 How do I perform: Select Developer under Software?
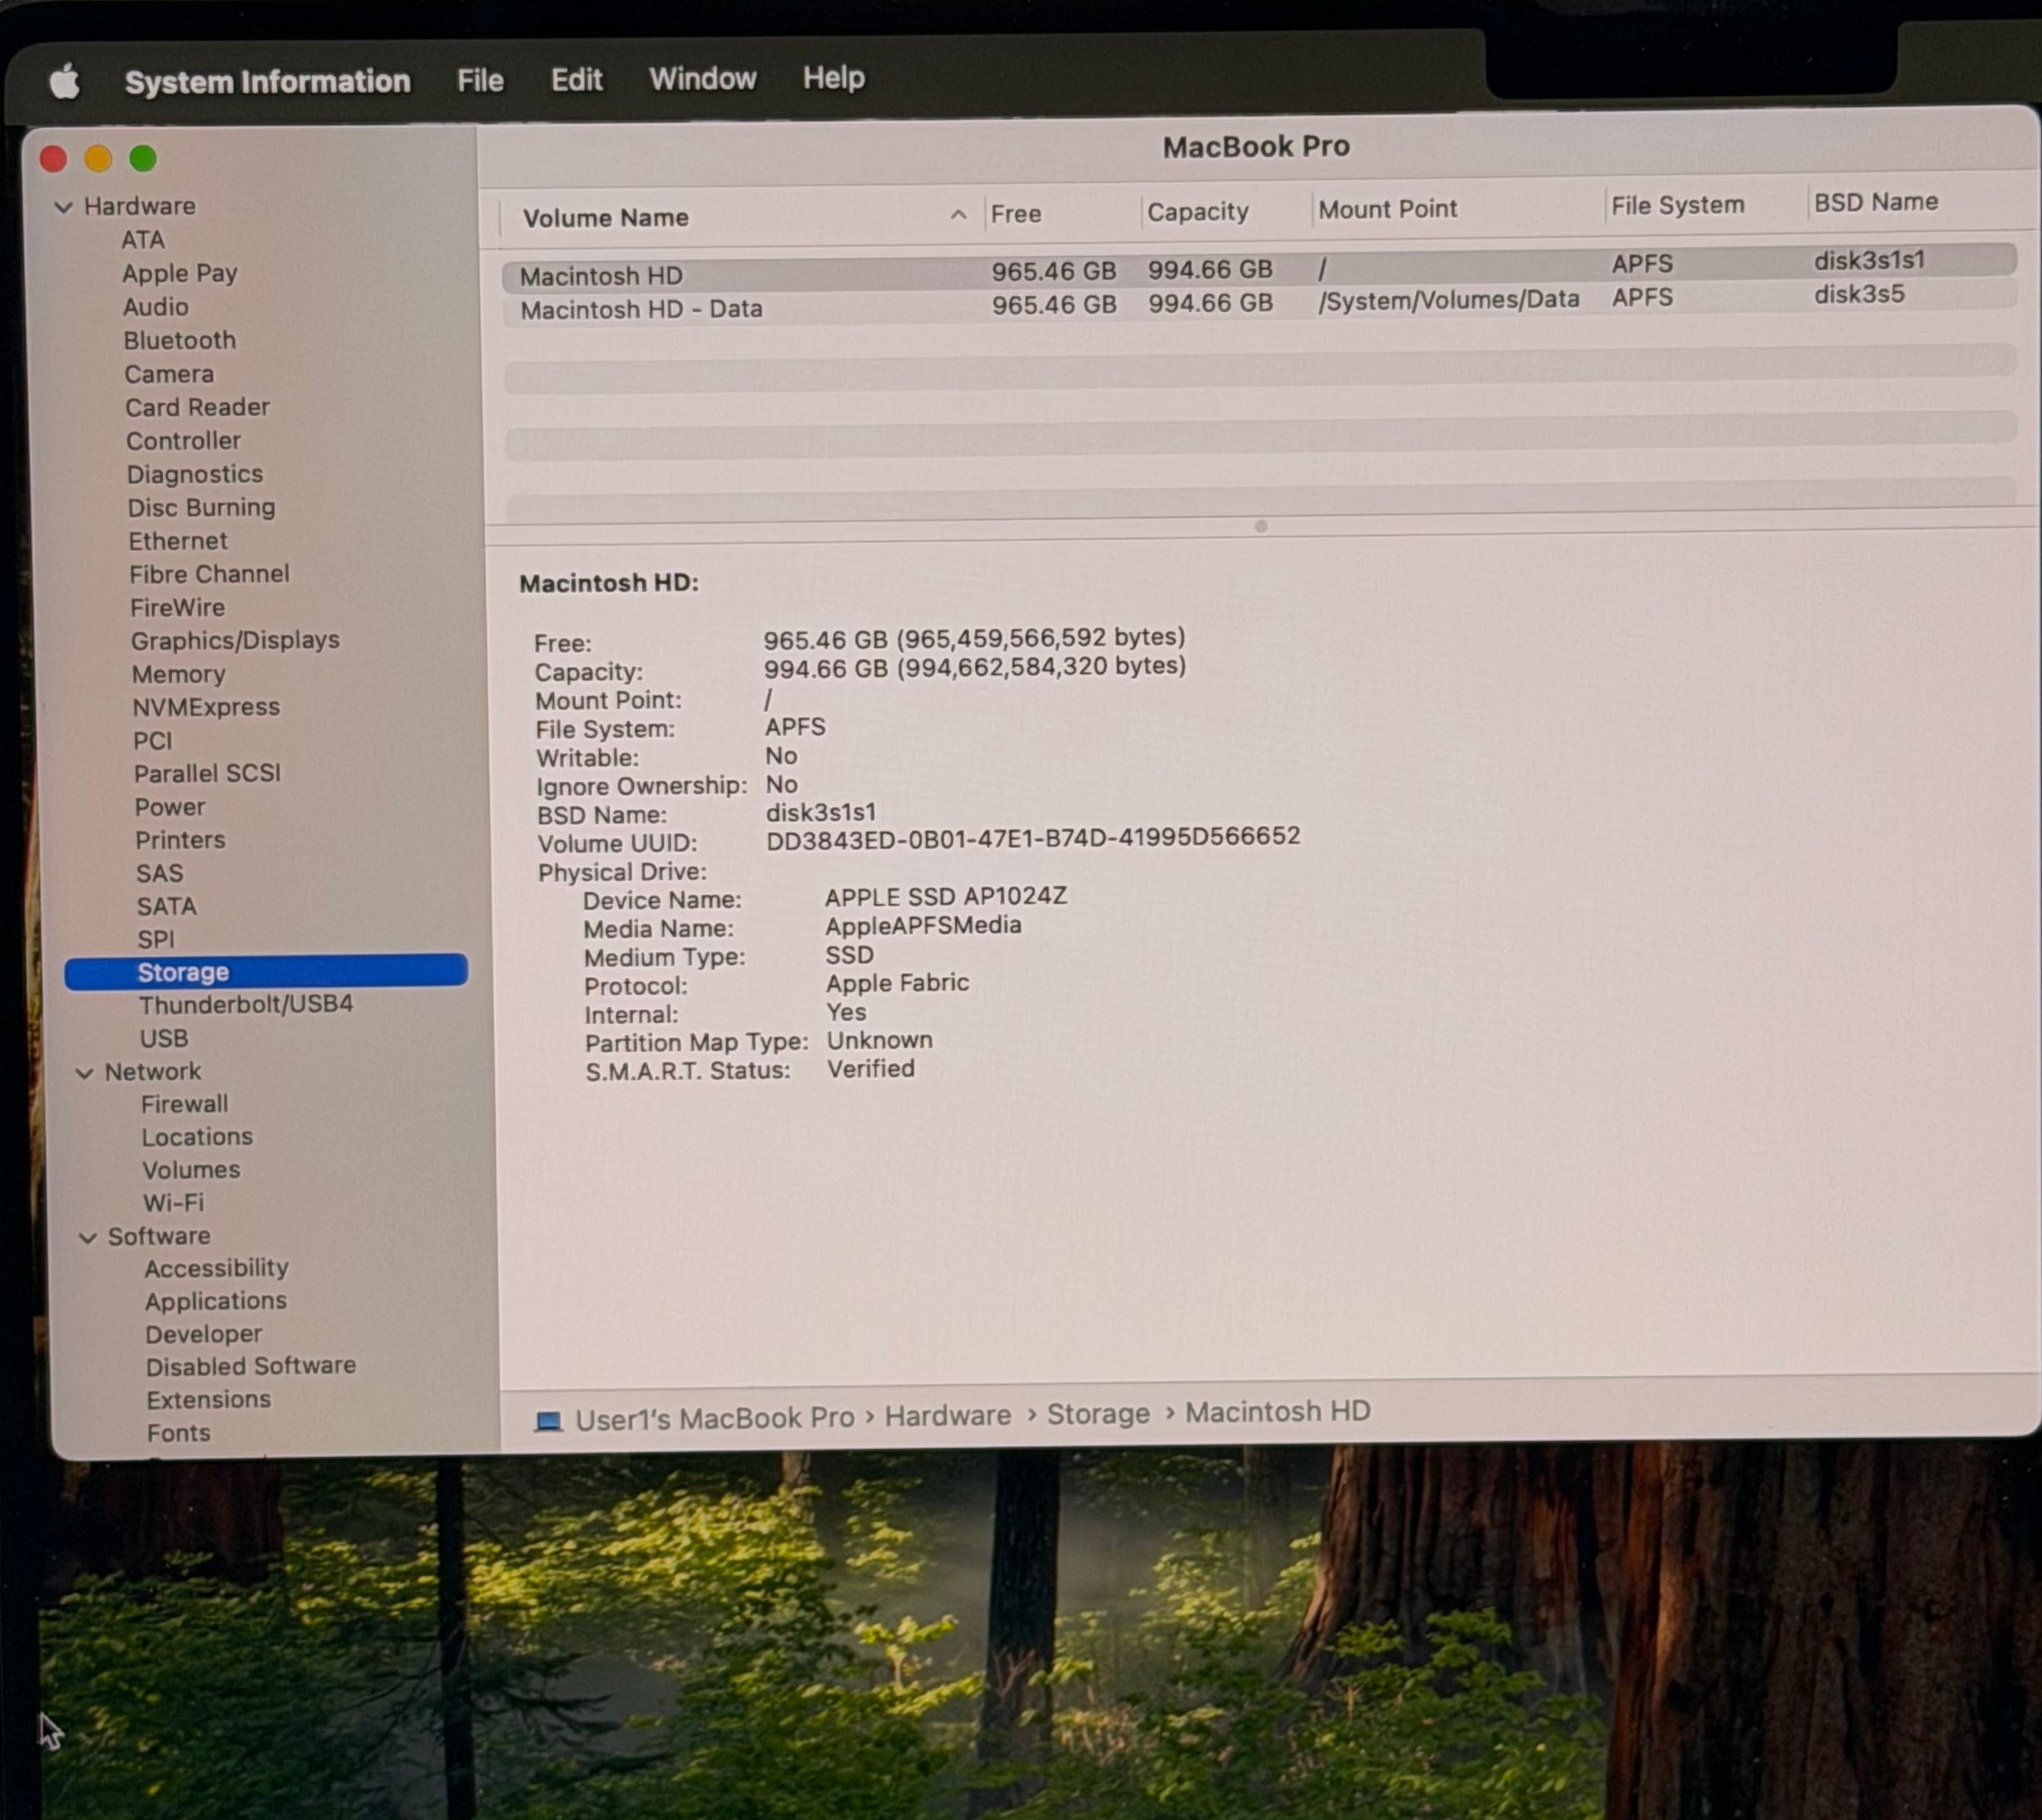pos(204,1335)
